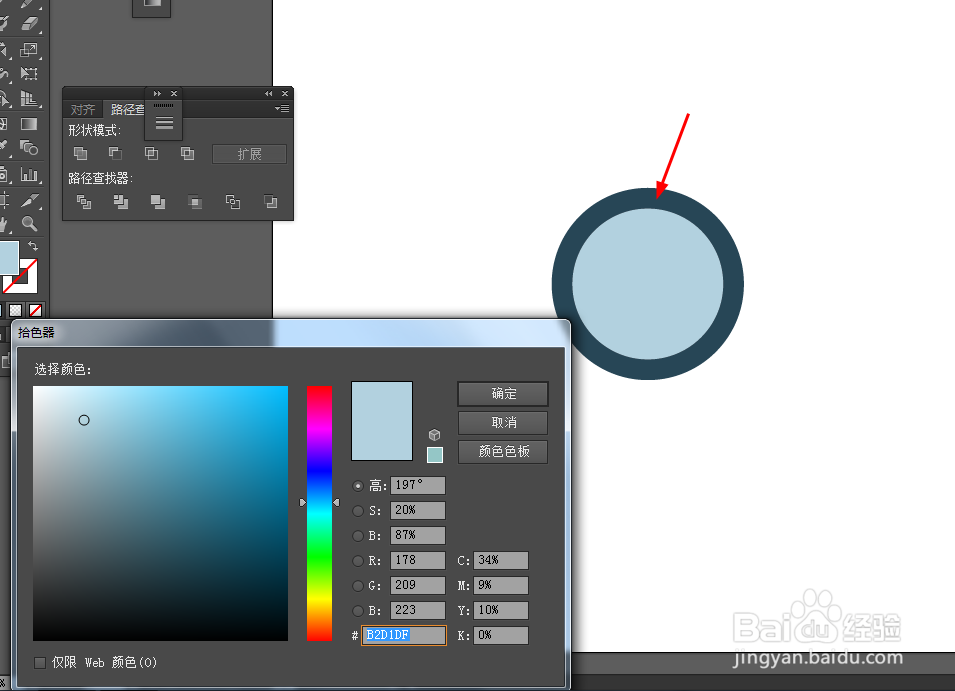Screen dimensions: 955x691
Task: Select the B blue radio button (223)
Action: (x=358, y=611)
